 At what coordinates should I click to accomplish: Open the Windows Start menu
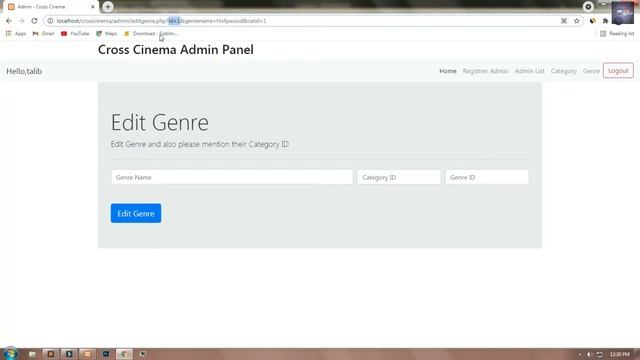click(x=10, y=353)
